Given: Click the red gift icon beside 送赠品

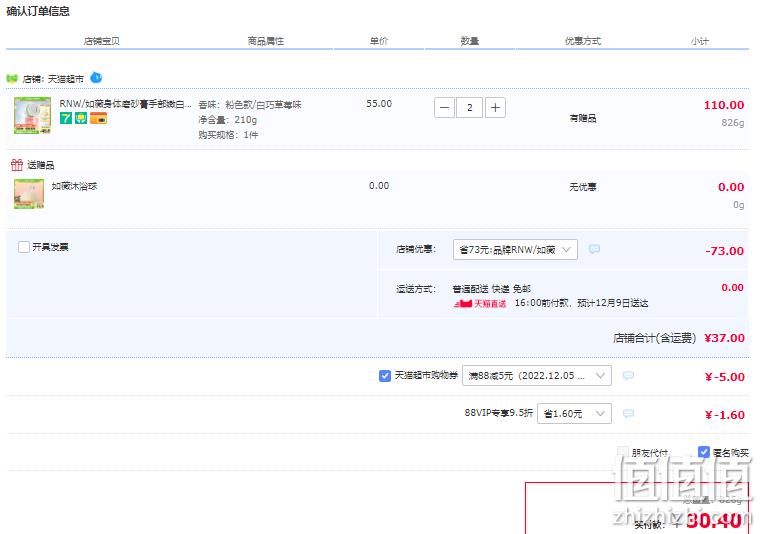Looking at the screenshot, I should (x=17, y=165).
